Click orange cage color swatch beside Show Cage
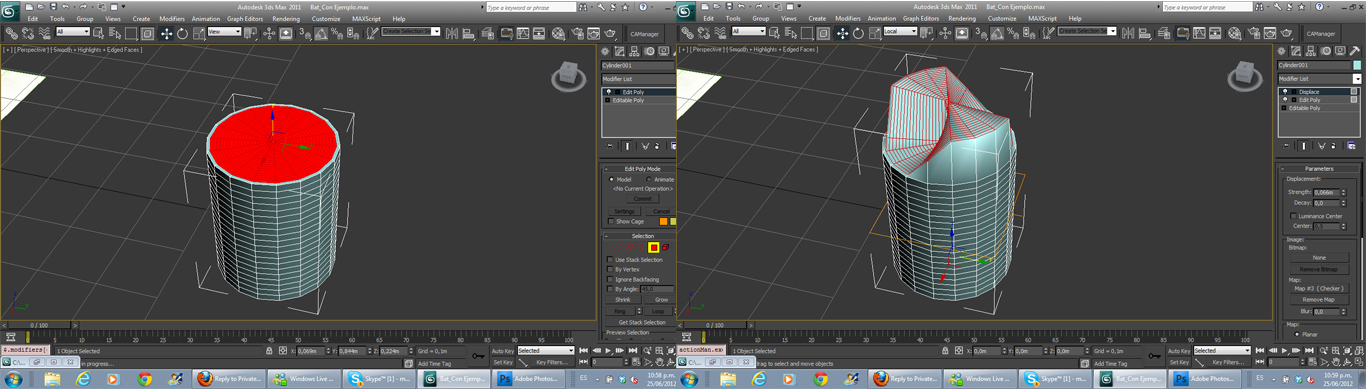 663,221
